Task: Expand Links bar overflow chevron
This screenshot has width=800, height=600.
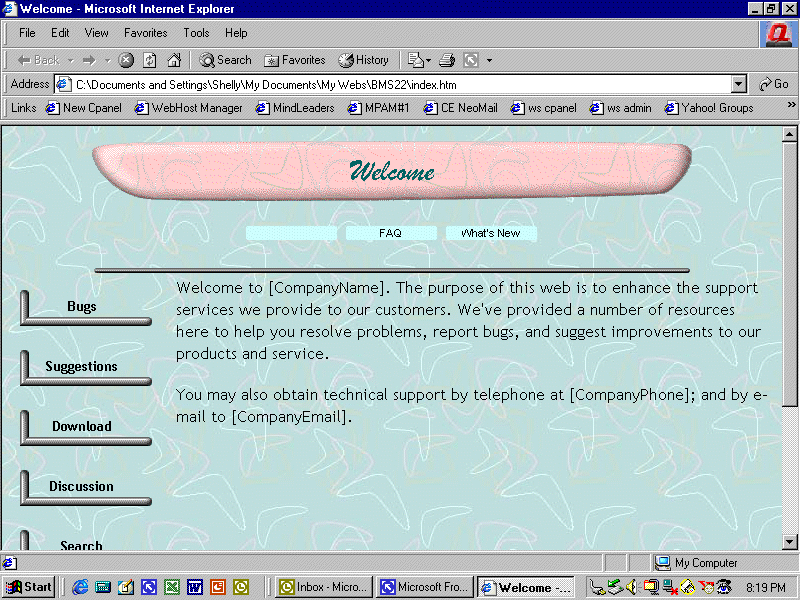Action: click(791, 105)
